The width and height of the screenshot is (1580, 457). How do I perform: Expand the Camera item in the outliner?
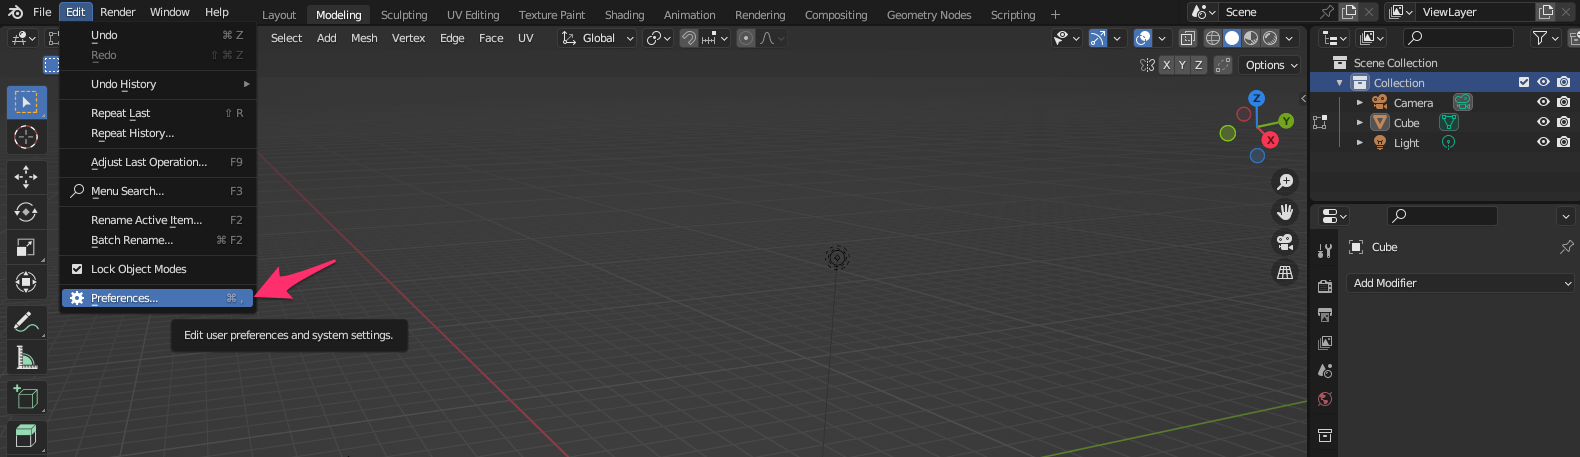click(x=1360, y=103)
